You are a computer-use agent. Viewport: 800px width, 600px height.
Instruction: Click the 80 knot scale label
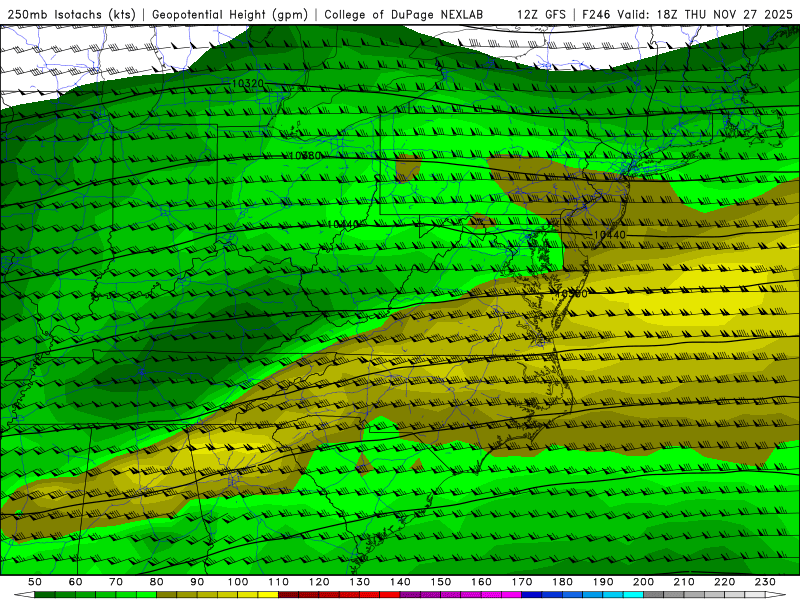tap(157, 582)
